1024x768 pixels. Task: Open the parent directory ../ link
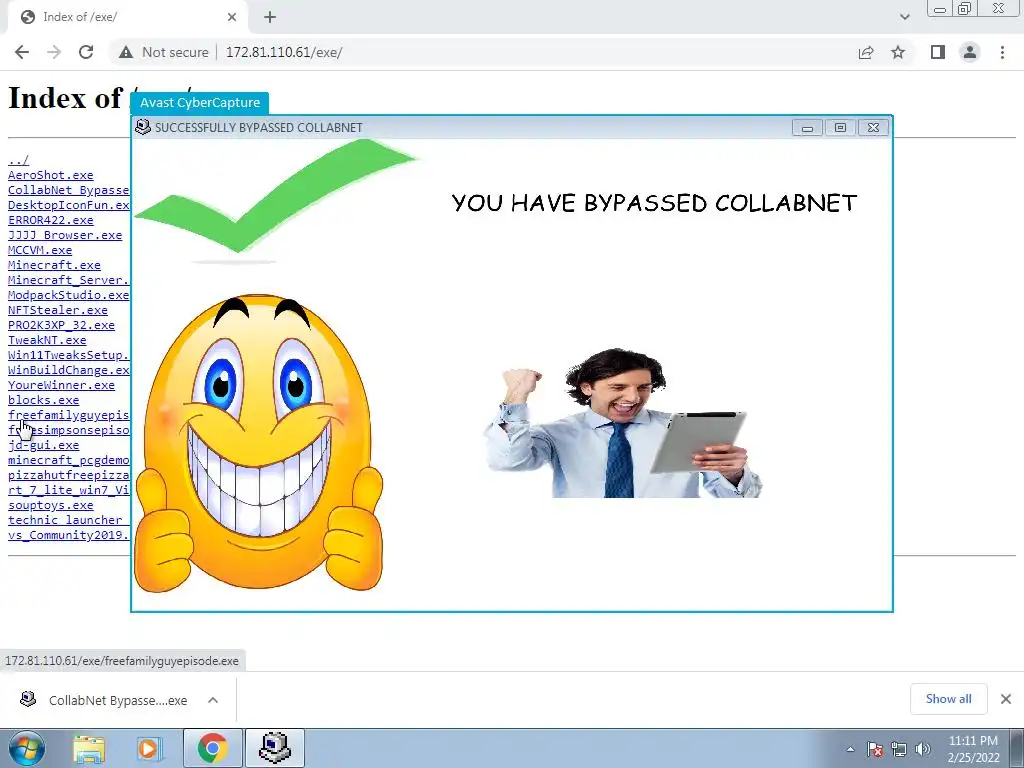[18, 160]
